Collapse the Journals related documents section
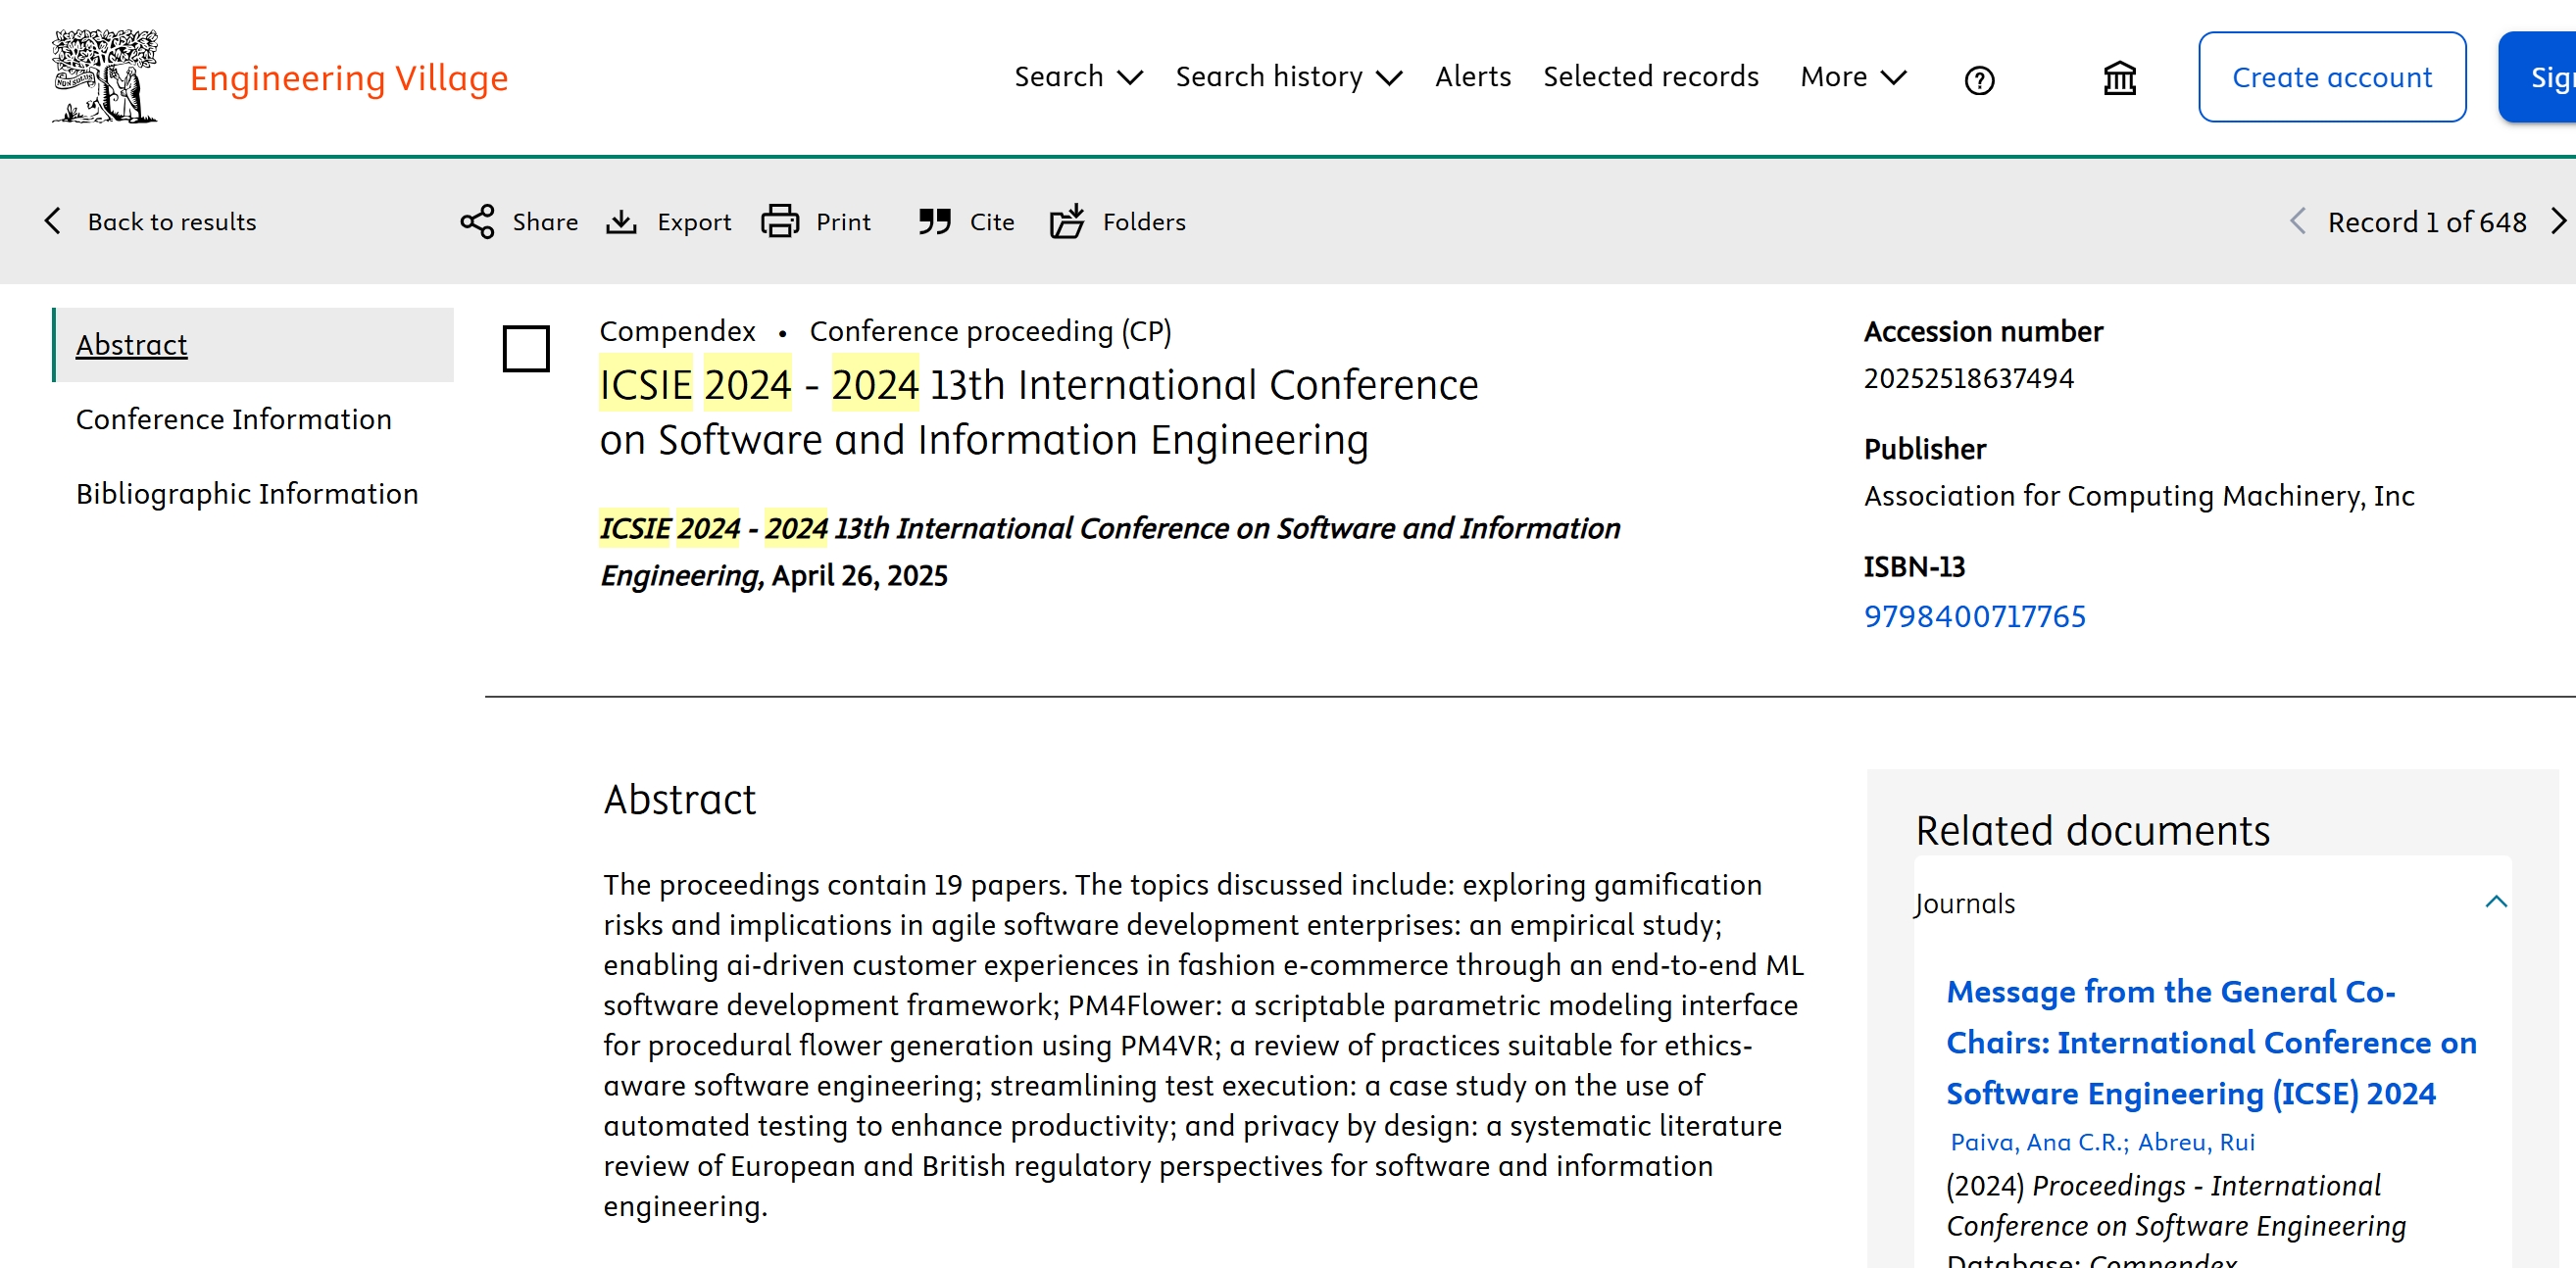The width and height of the screenshot is (2576, 1268). [x=2495, y=902]
